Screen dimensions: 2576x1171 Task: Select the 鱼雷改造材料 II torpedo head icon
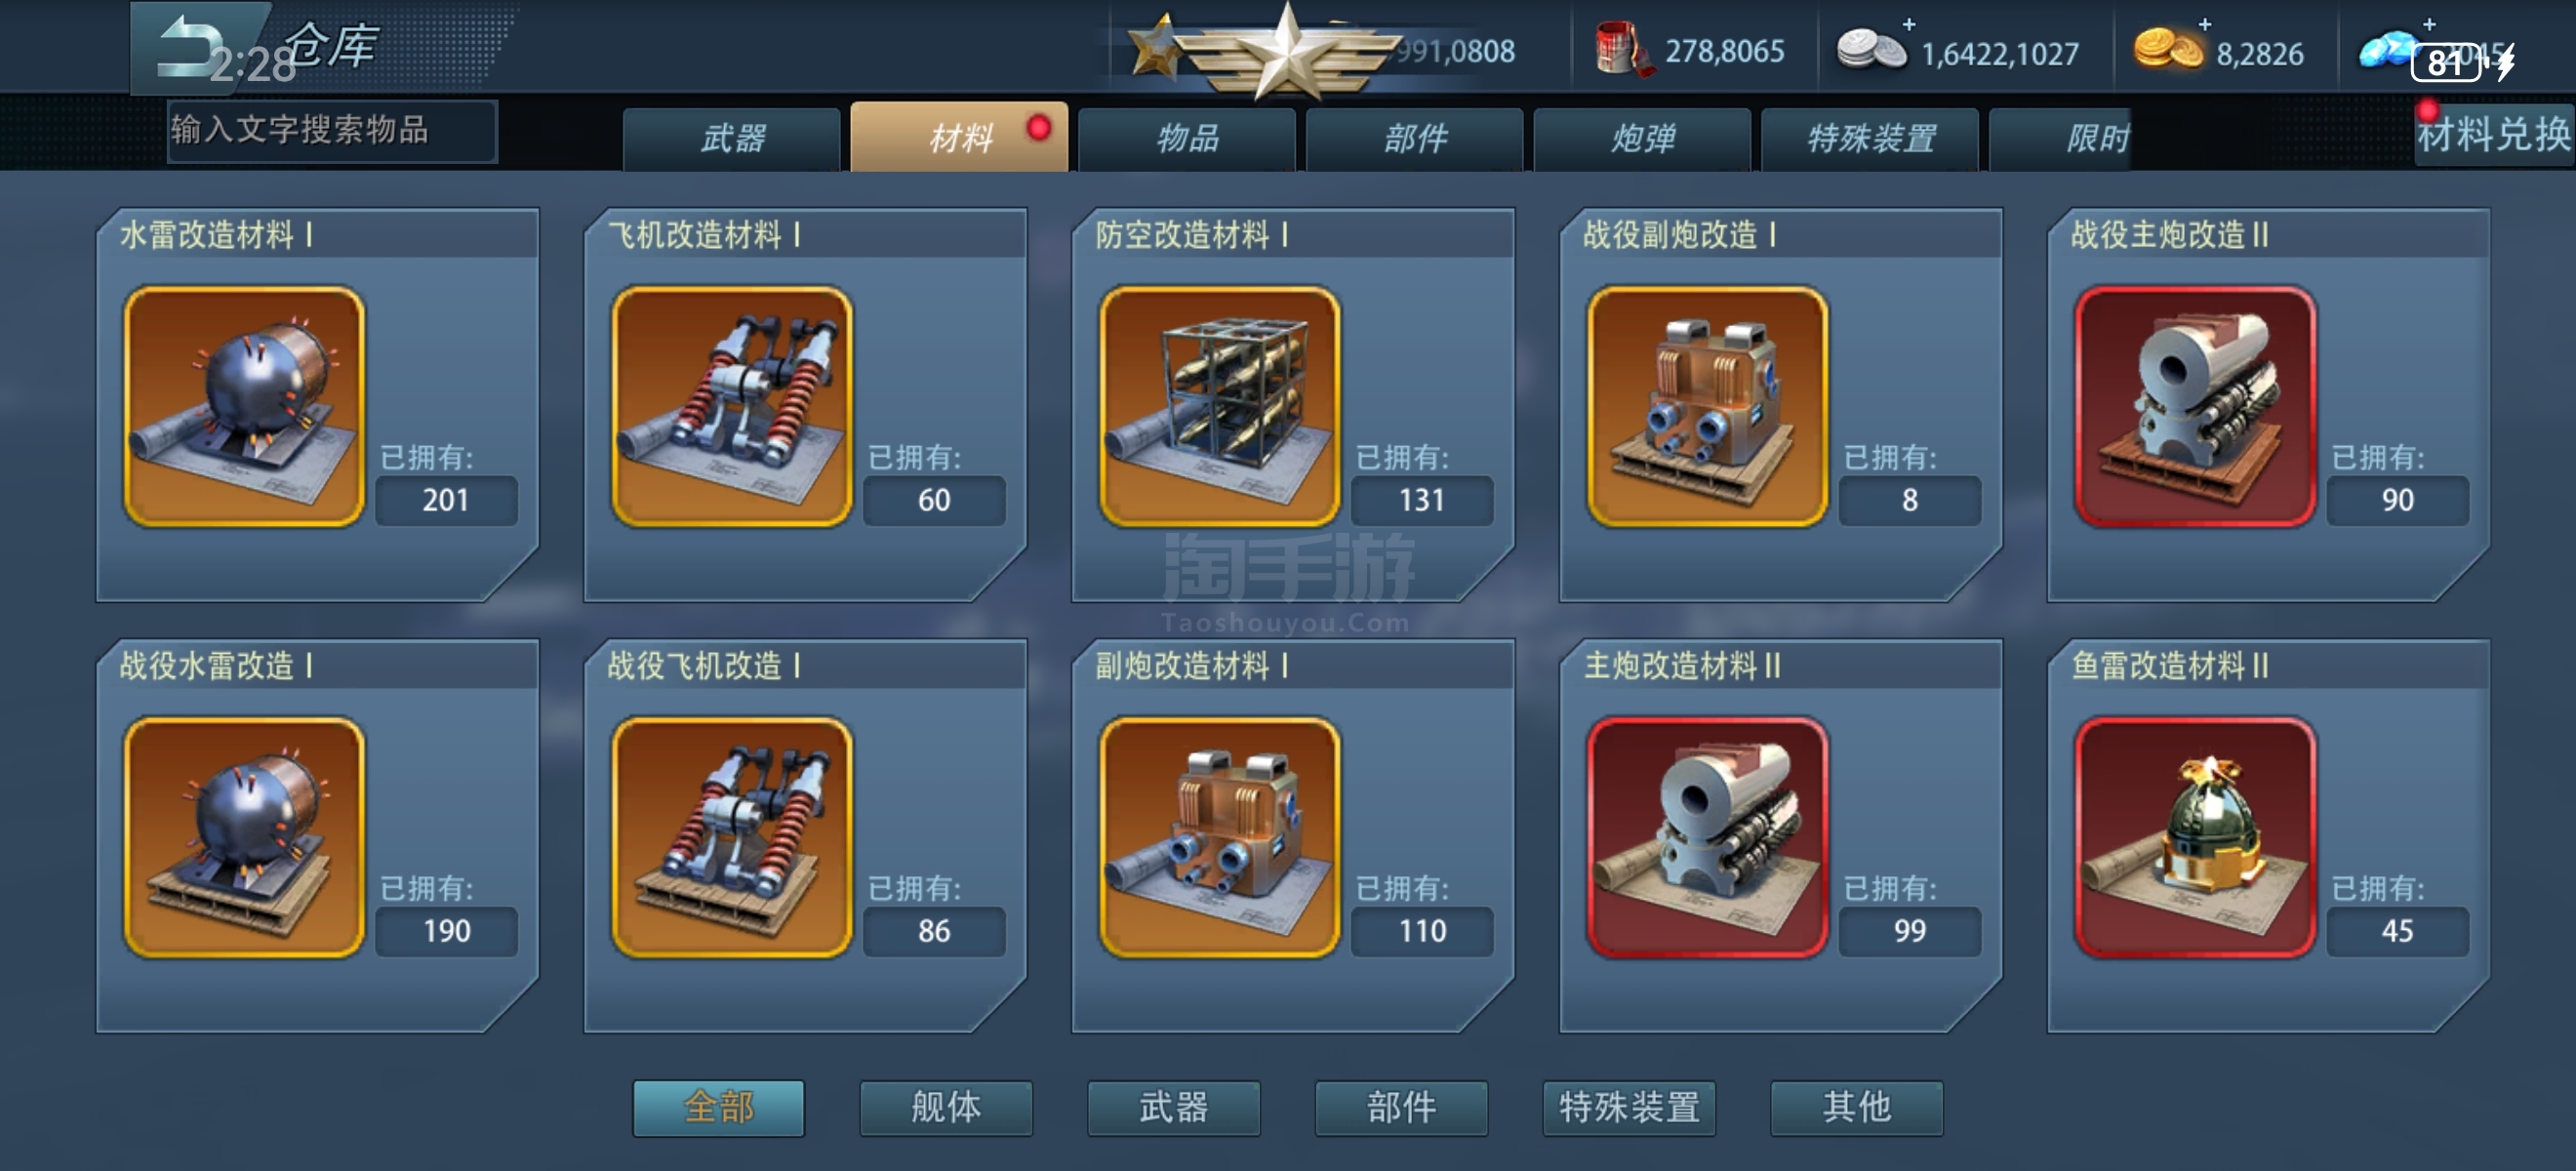pyautogui.click(x=2195, y=838)
